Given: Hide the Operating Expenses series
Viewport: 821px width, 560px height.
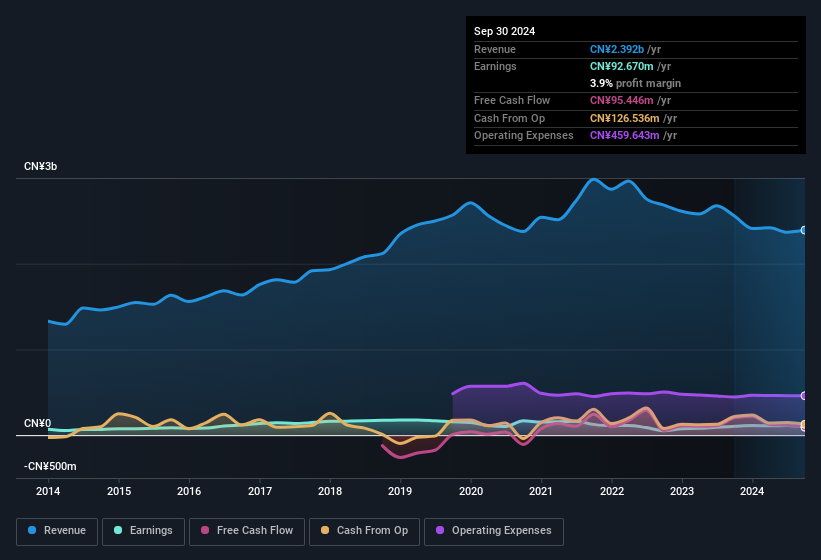Looking at the screenshot, I should (494, 531).
